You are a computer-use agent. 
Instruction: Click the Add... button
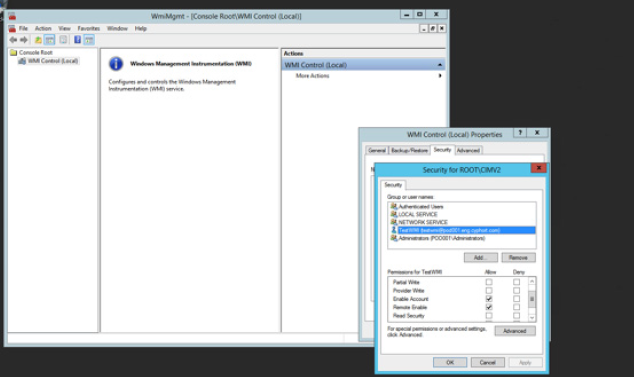click(x=481, y=258)
